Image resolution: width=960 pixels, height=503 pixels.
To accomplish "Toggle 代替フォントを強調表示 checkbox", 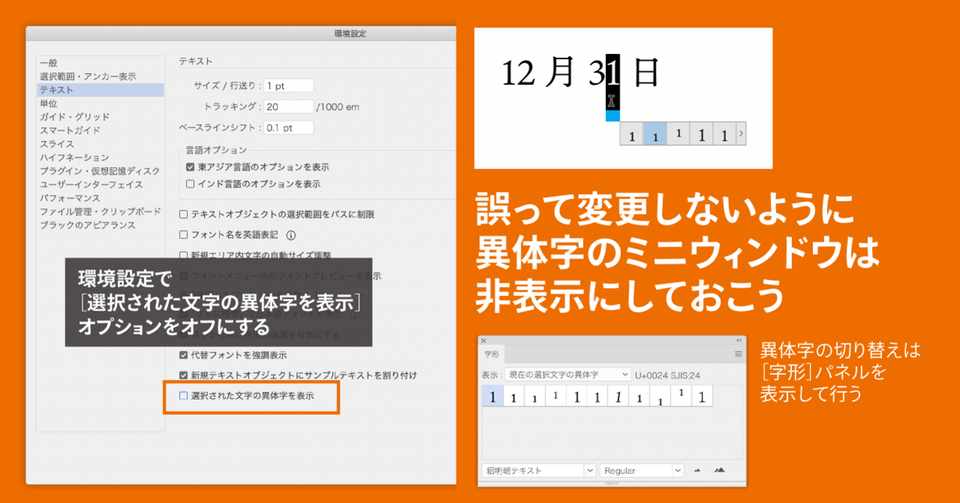I will point(183,355).
